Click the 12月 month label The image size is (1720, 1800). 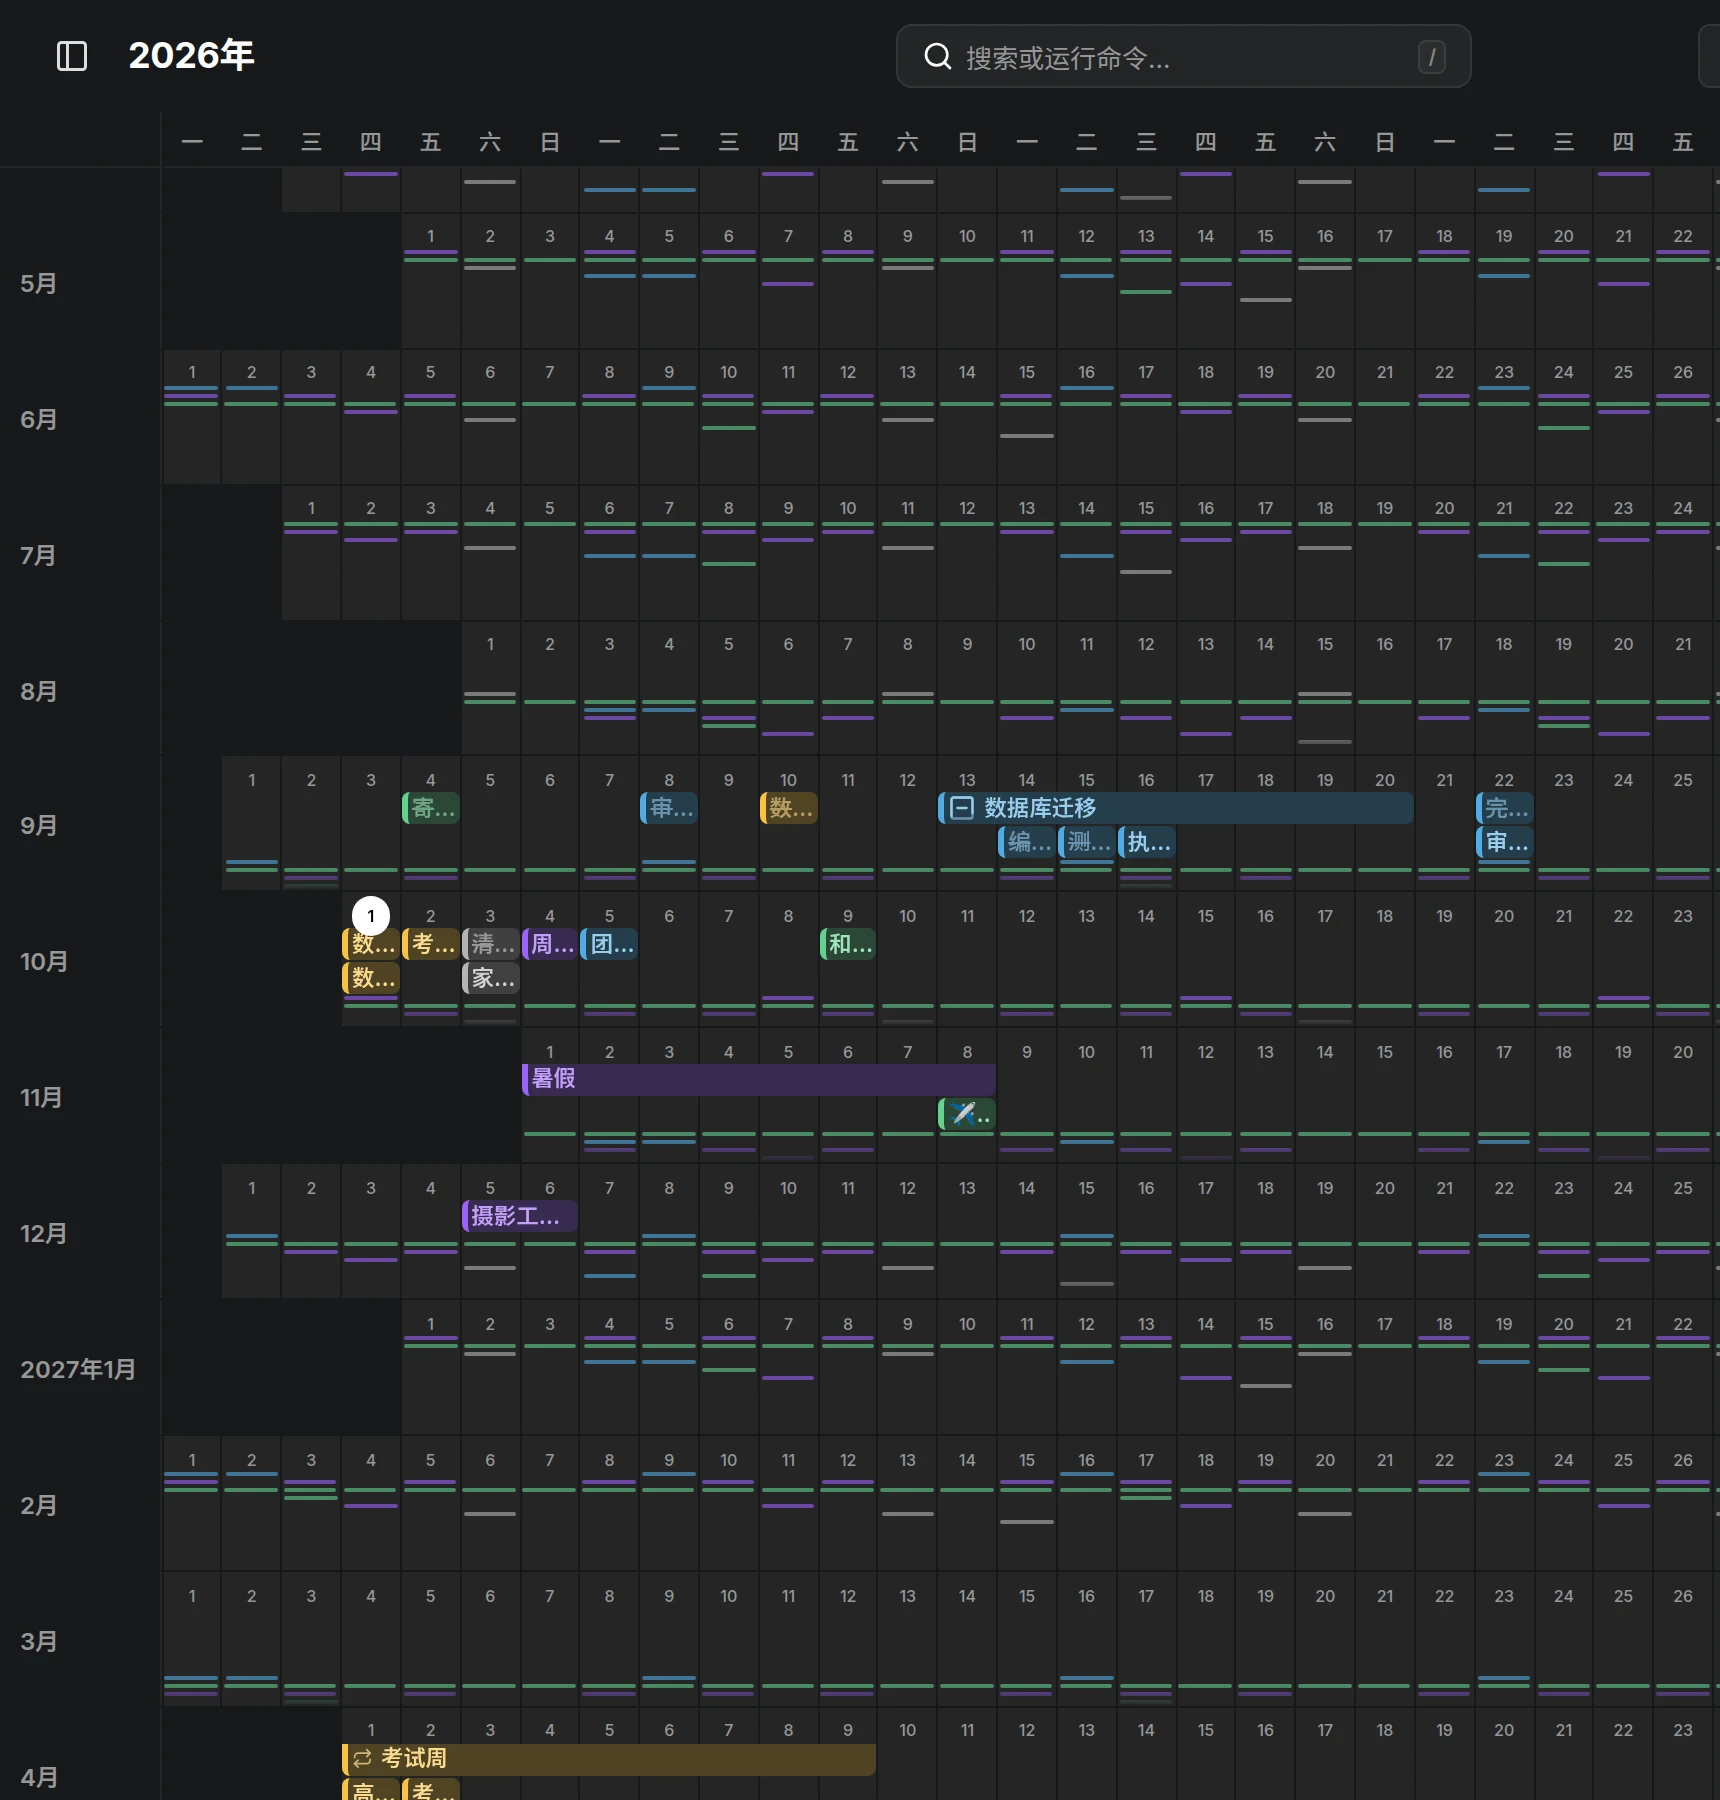[43, 1234]
